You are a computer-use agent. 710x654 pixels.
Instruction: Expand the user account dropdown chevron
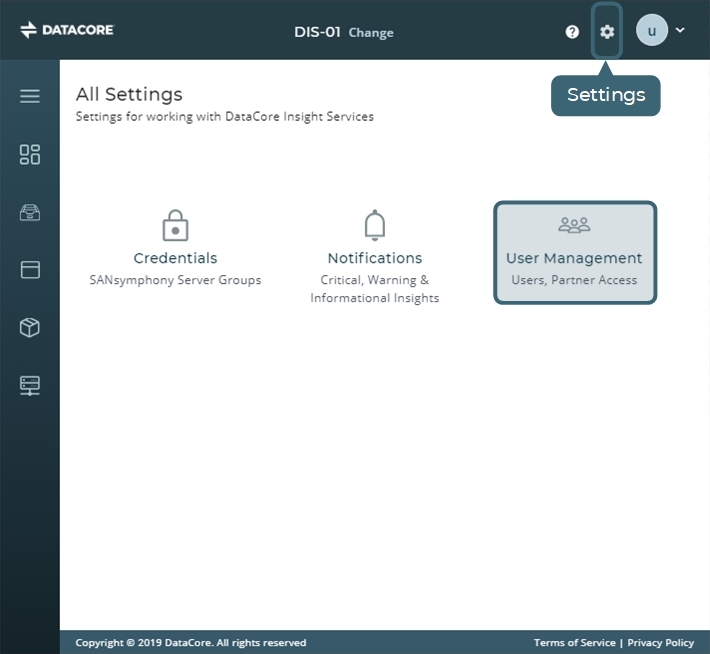point(680,30)
